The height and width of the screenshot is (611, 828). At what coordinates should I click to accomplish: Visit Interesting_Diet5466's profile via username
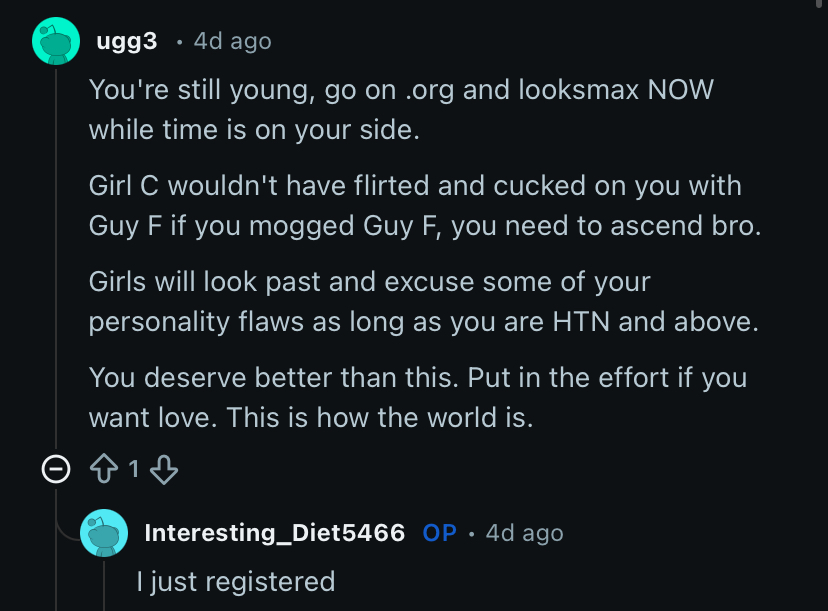274,533
